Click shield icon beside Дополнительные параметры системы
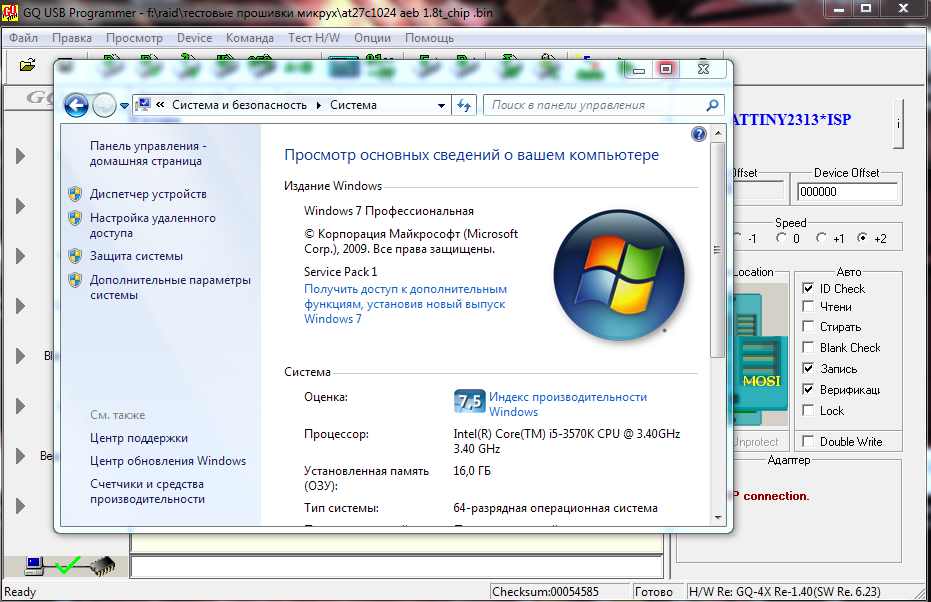931x602 pixels. pos(75,280)
